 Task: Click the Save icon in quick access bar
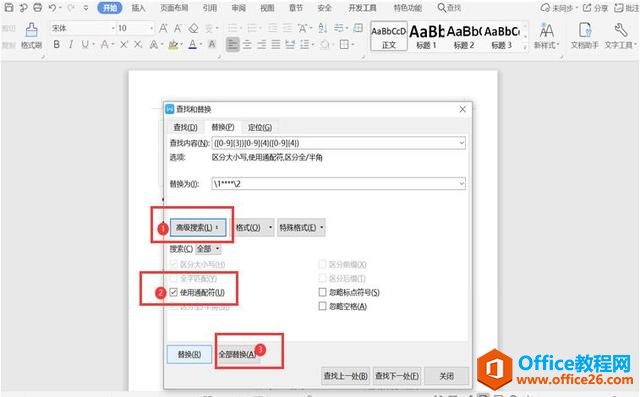pyautogui.click(x=9, y=7)
